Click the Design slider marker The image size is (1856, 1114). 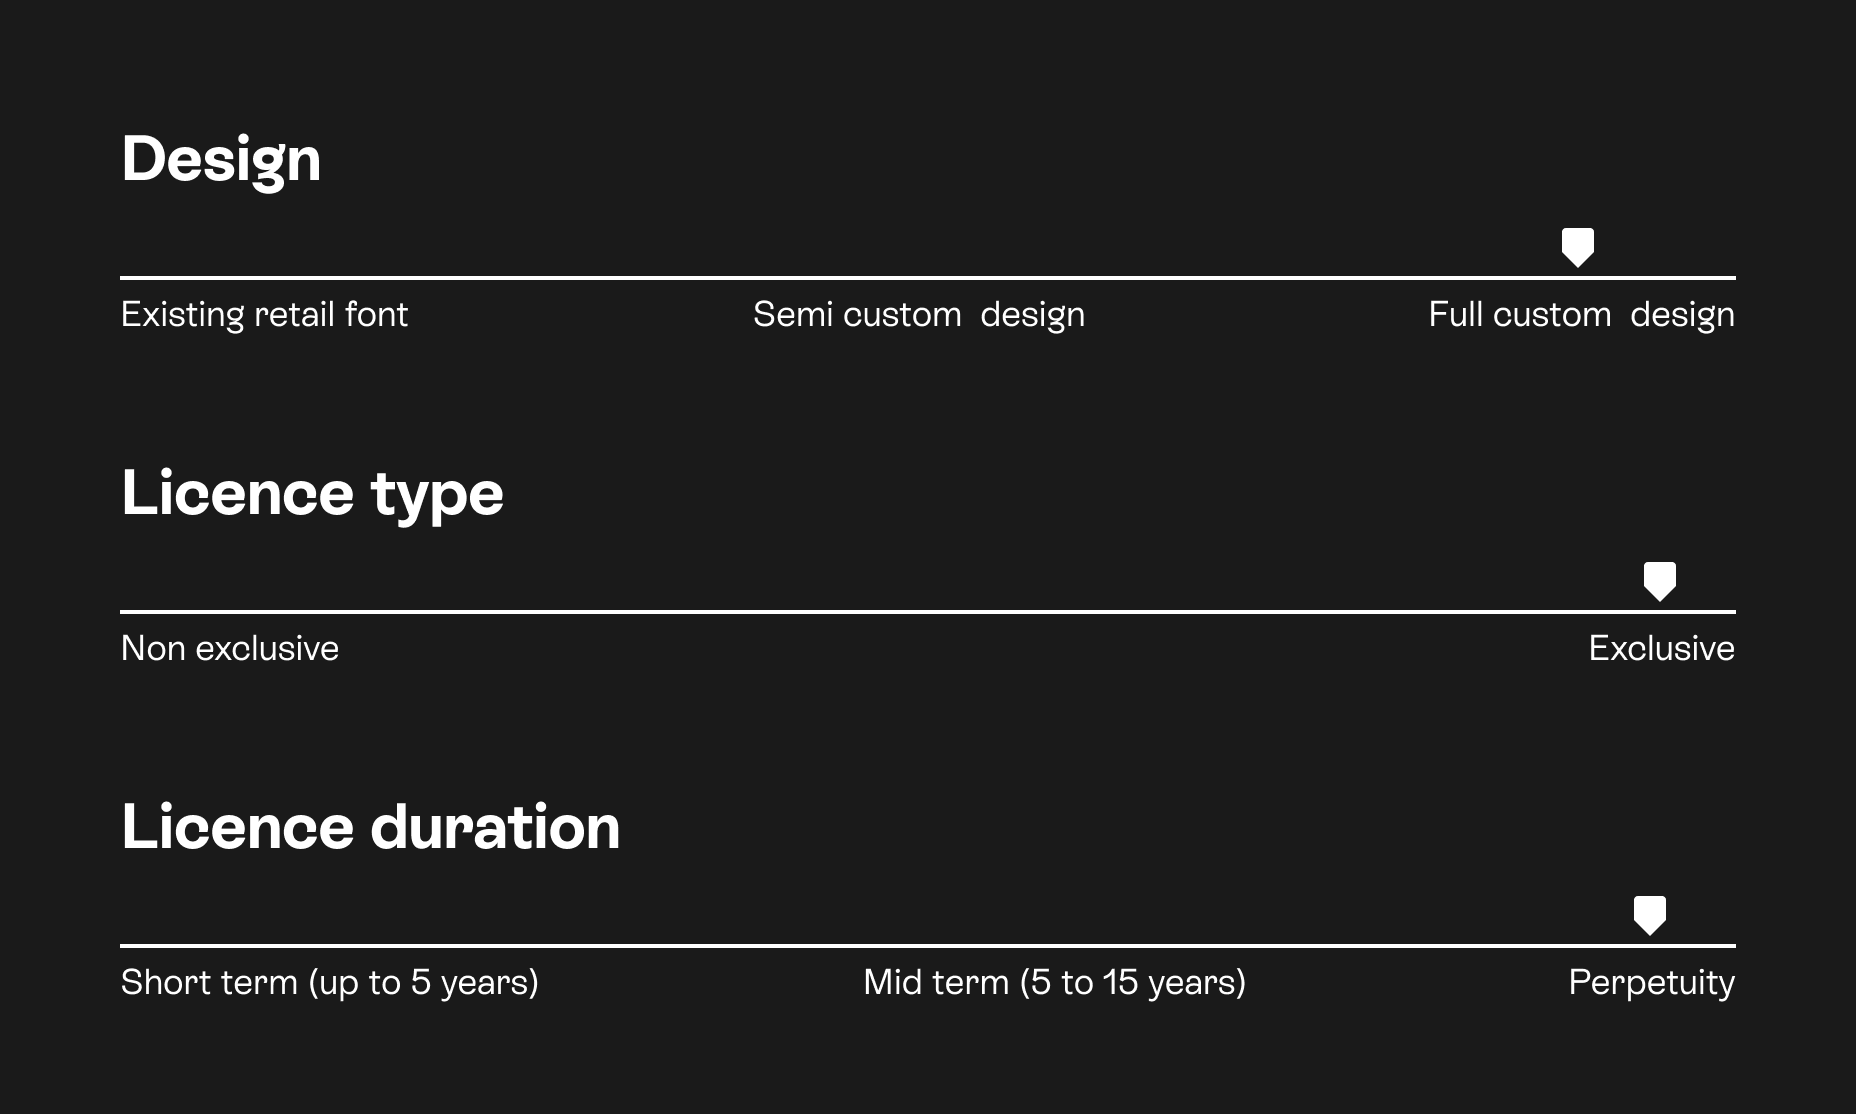(1577, 246)
